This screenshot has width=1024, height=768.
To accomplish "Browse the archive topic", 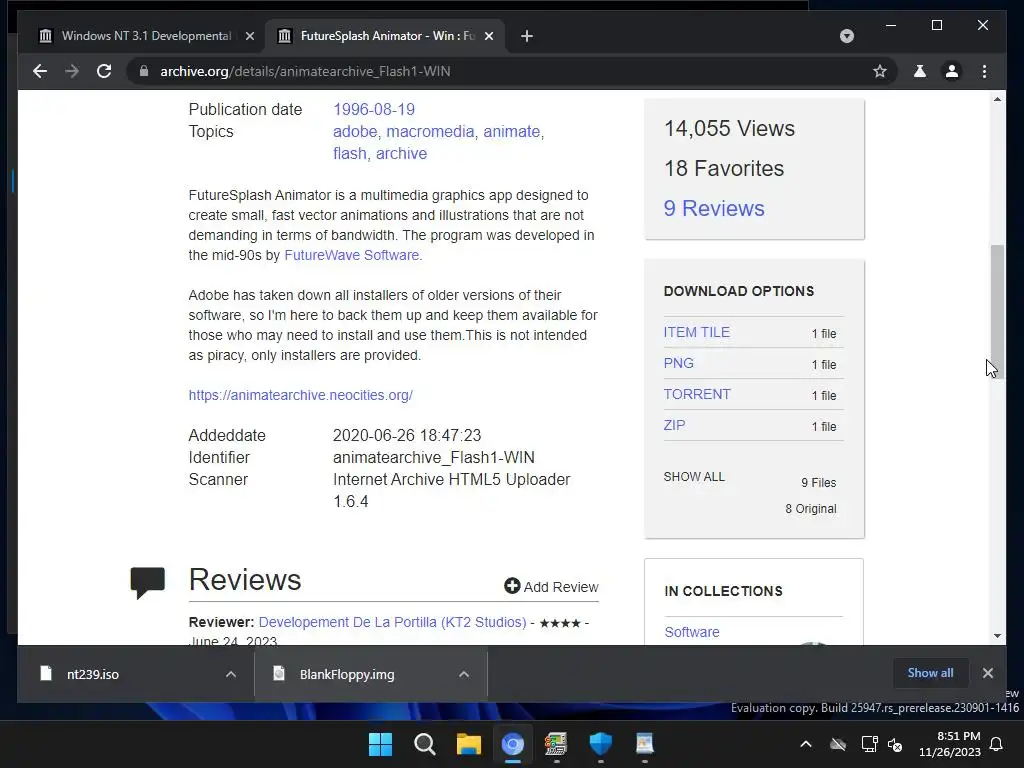I will pyautogui.click(x=401, y=153).
